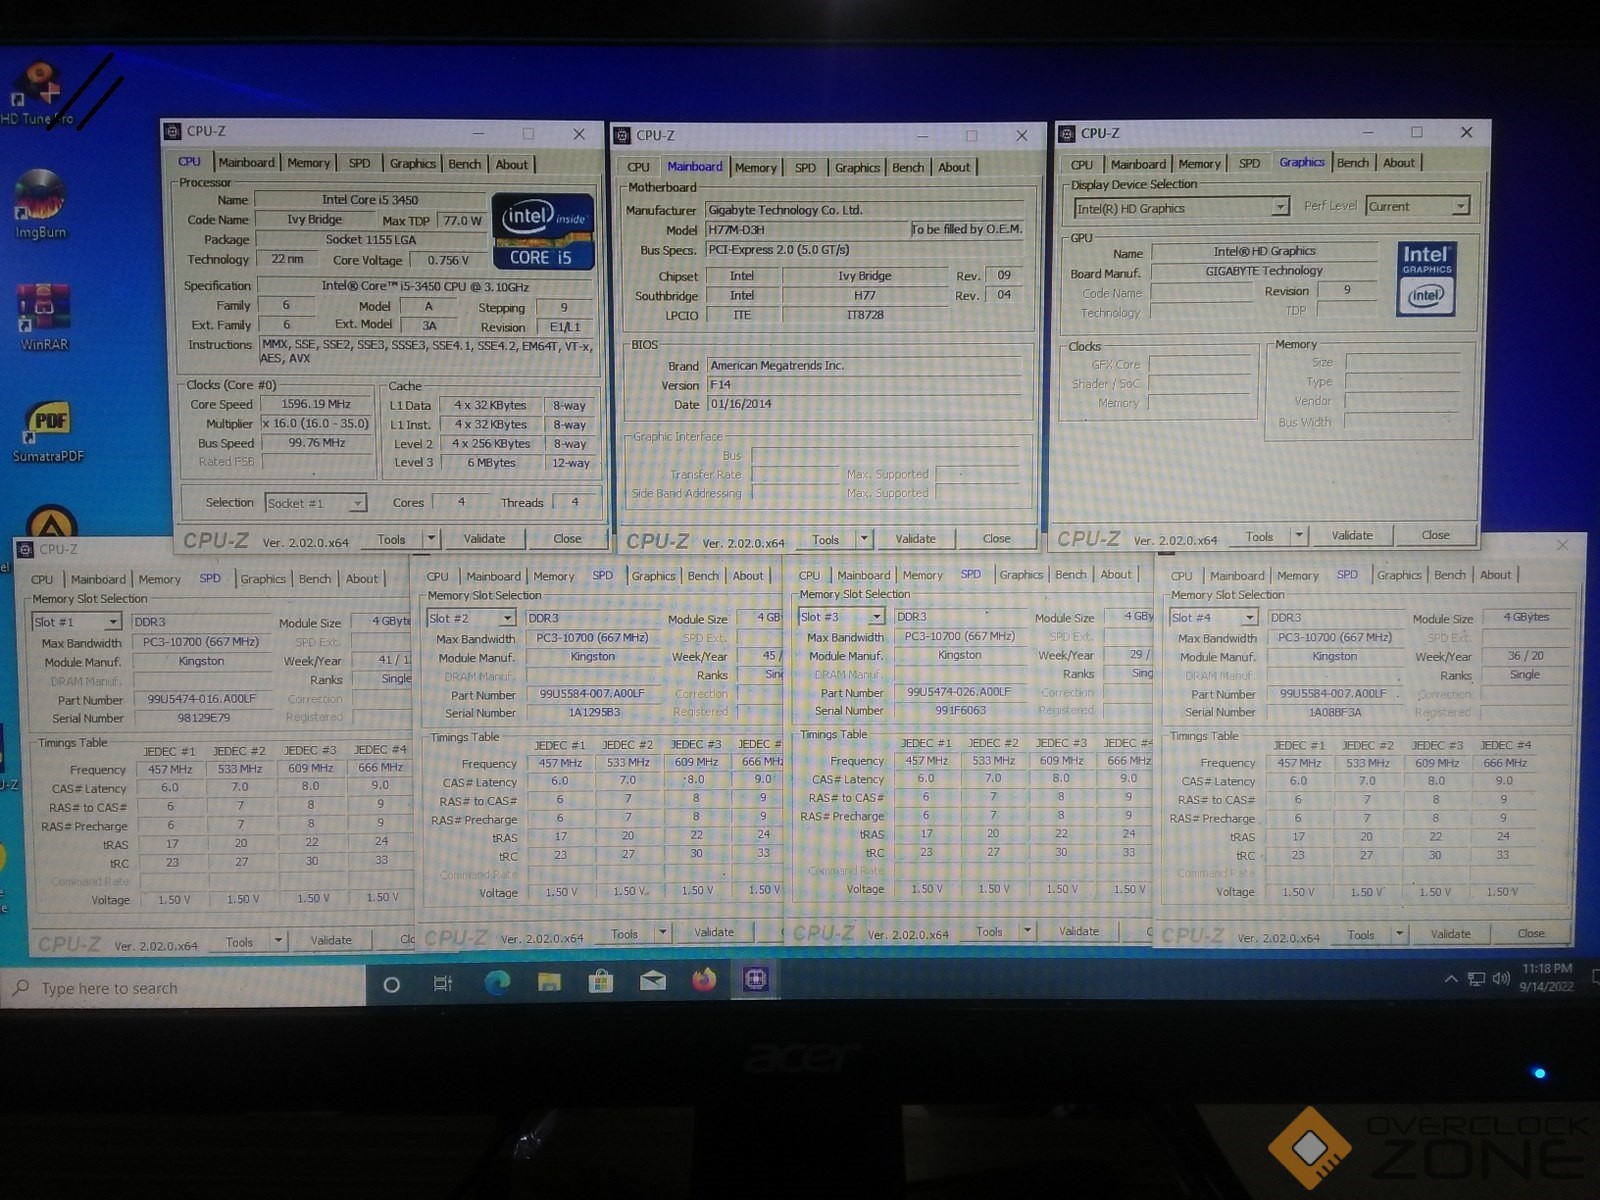Screen dimensions: 1600x1200
Task: Expand Tools arrow in Mainboard window
Action: click(x=865, y=539)
